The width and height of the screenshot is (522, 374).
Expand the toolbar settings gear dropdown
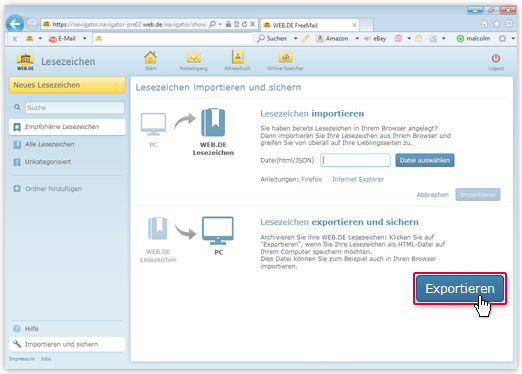[513, 39]
